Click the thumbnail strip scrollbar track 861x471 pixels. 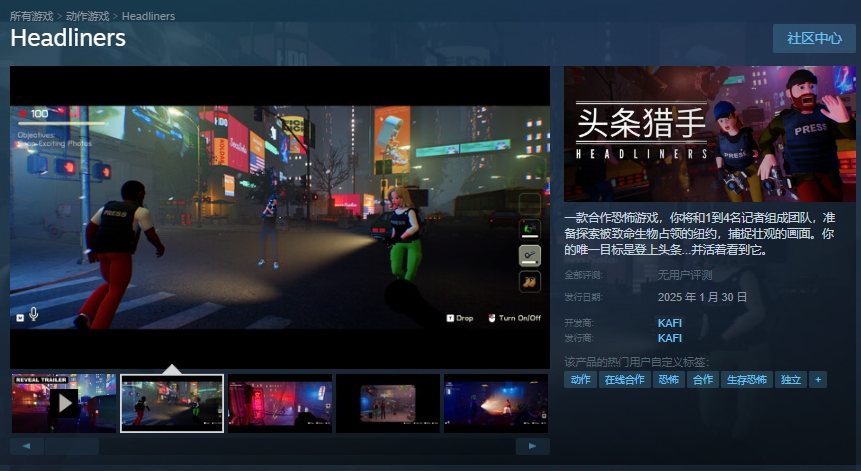pyautogui.click(x=280, y=446)
